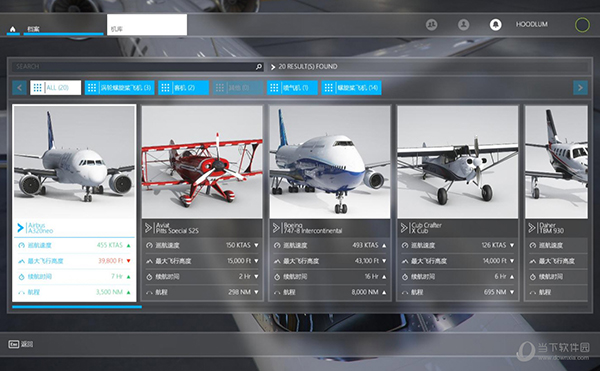This screenshot has height=371, width=600.
Task: Click the Boeing 747-8 Intercontinental name label
Action: pos(313,228)
